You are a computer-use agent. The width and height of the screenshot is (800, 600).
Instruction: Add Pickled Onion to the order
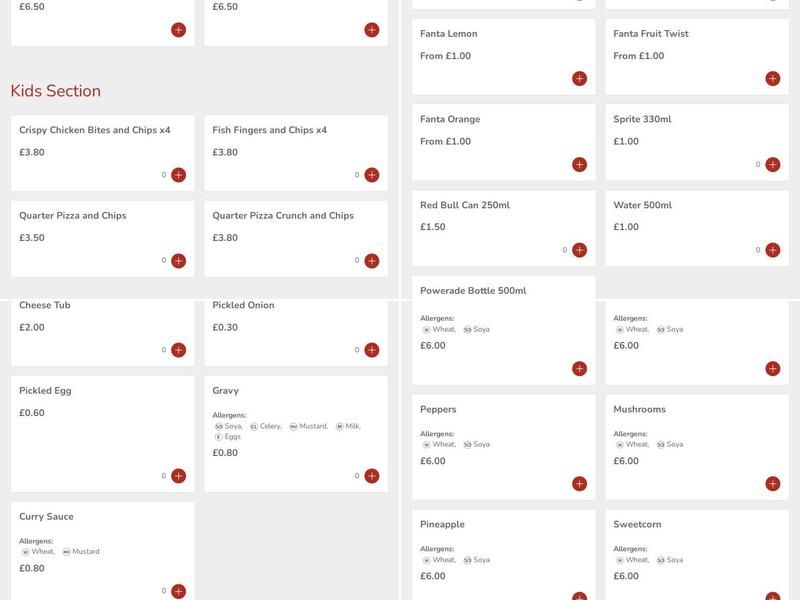coord(371,350)
